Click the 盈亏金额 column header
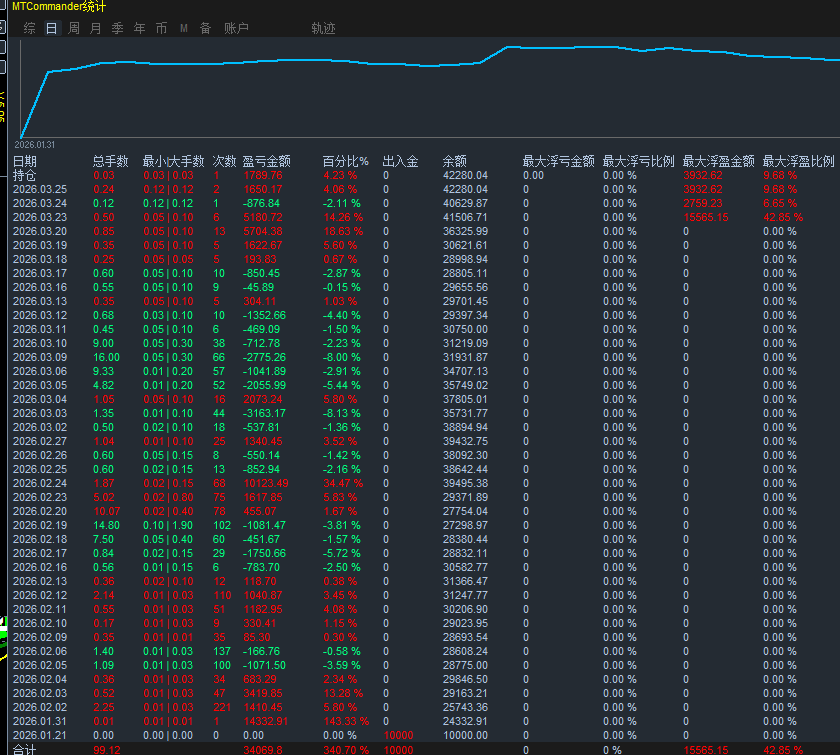 (266, 161)
